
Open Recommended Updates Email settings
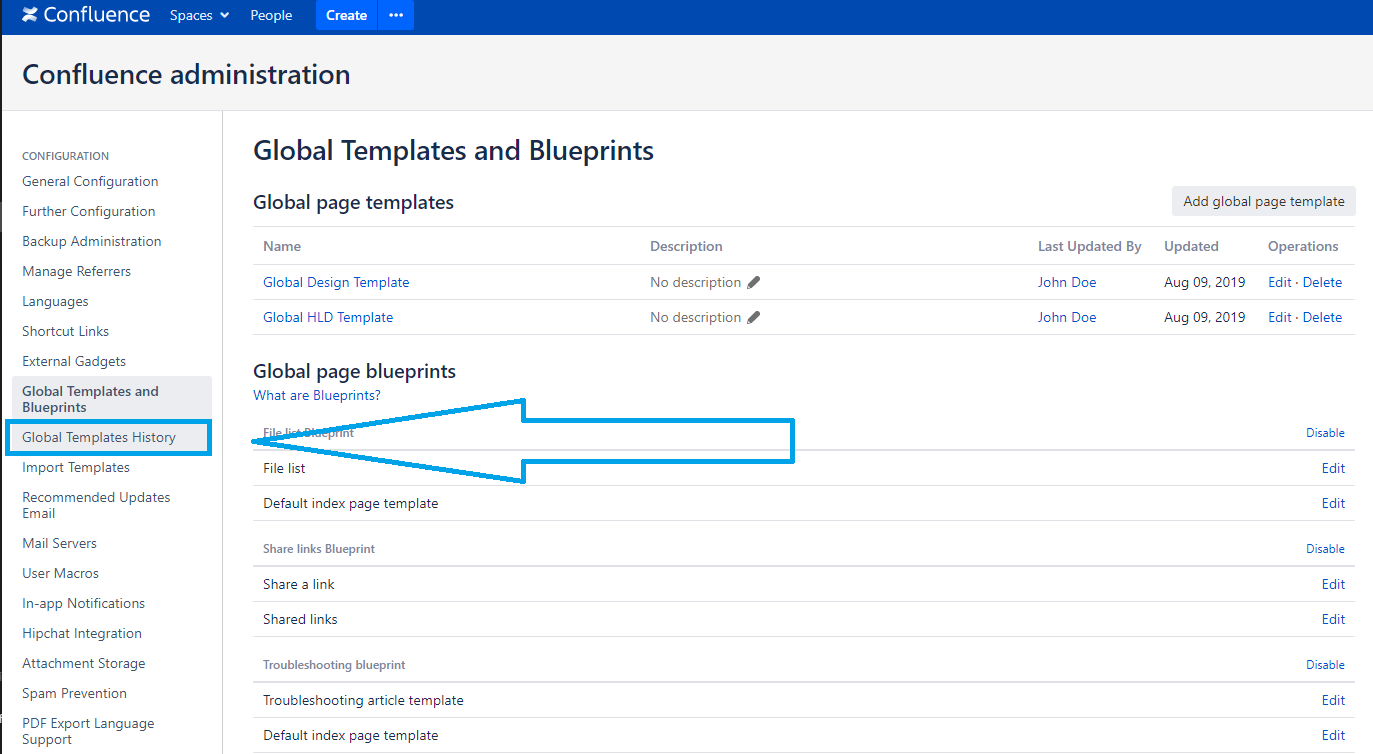96,505
